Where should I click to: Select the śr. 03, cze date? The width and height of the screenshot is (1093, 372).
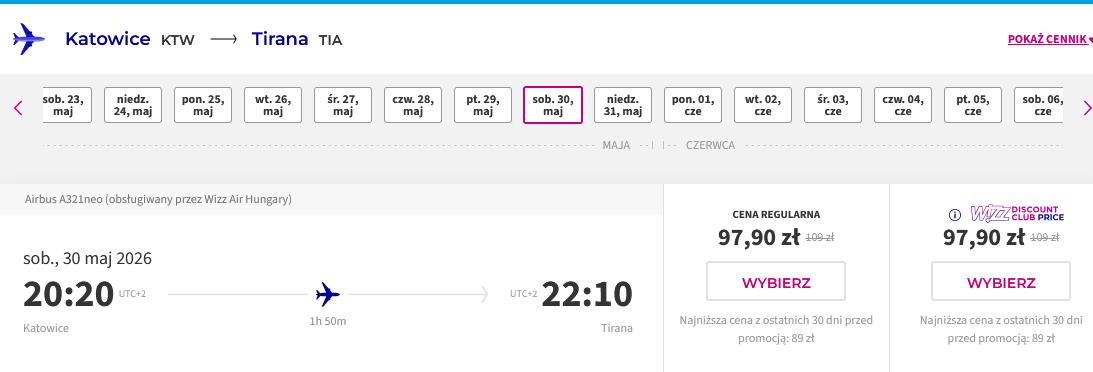click(x=833, y=105)
